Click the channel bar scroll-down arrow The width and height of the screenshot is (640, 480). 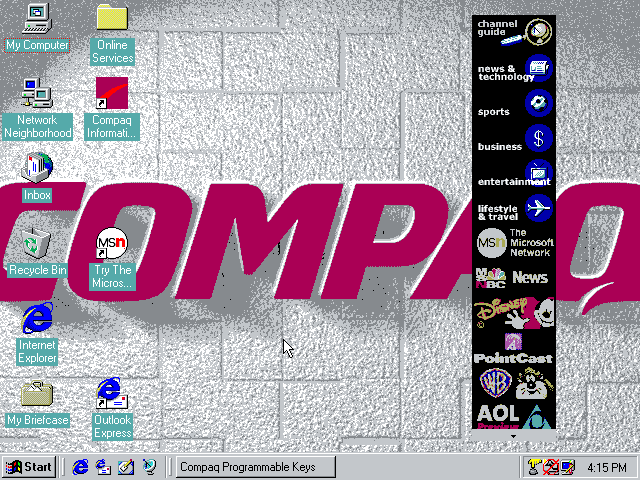click(x=513, y=436)
